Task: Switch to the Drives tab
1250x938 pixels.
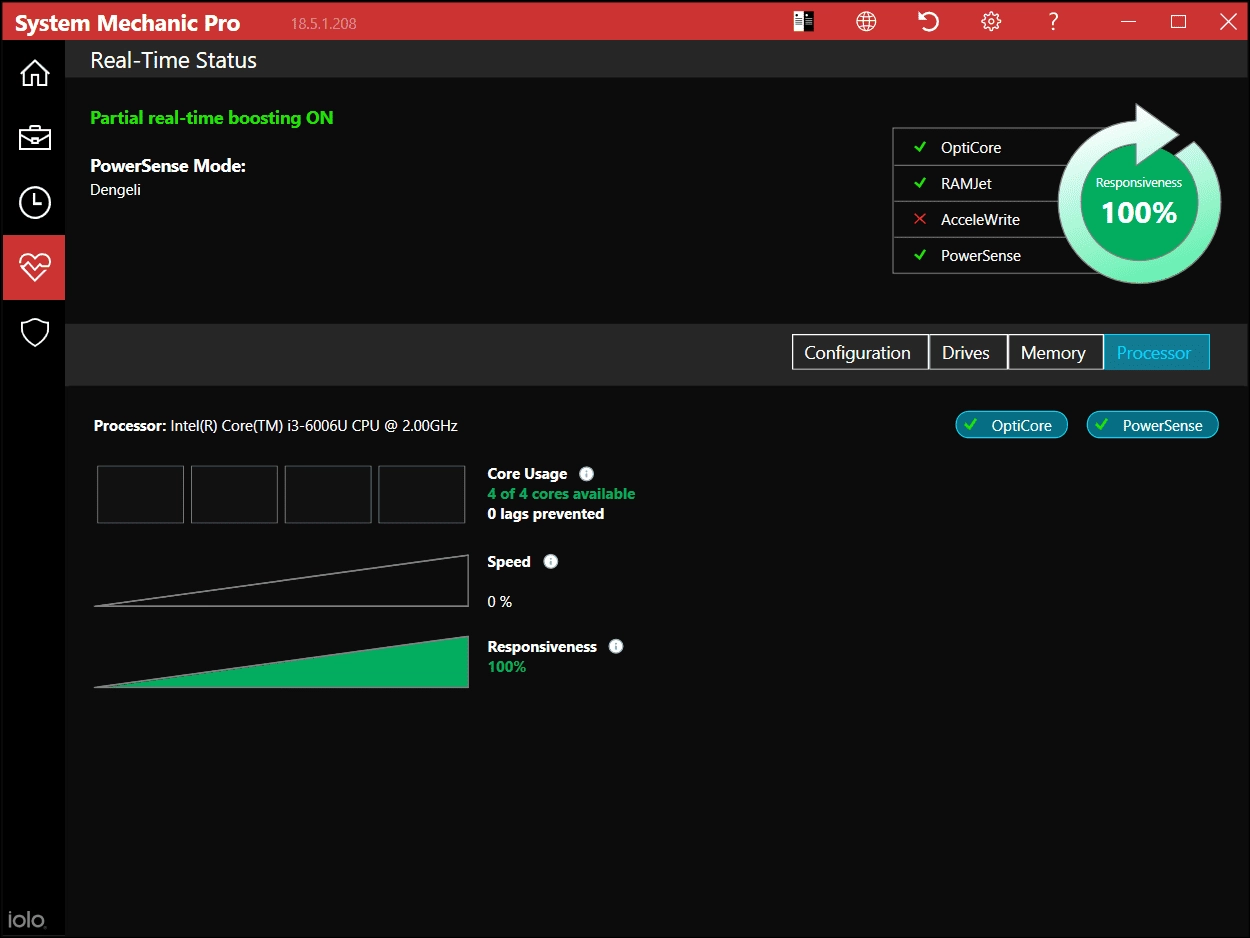Action: tap(967, 352)
